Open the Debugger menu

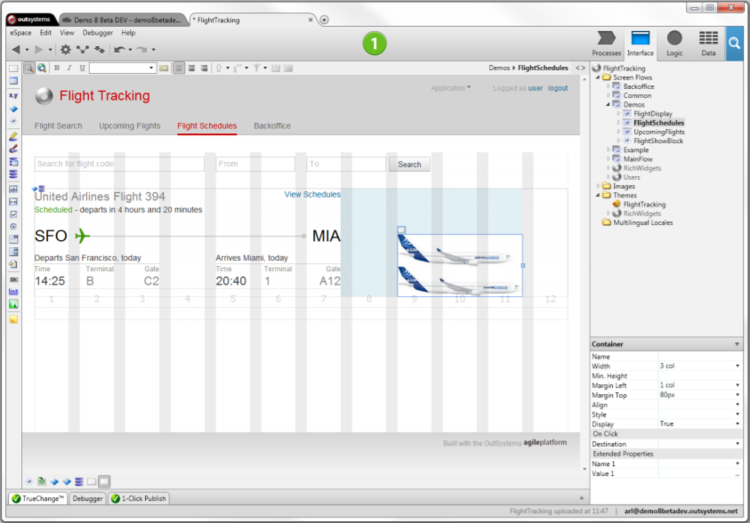point(98,33)
